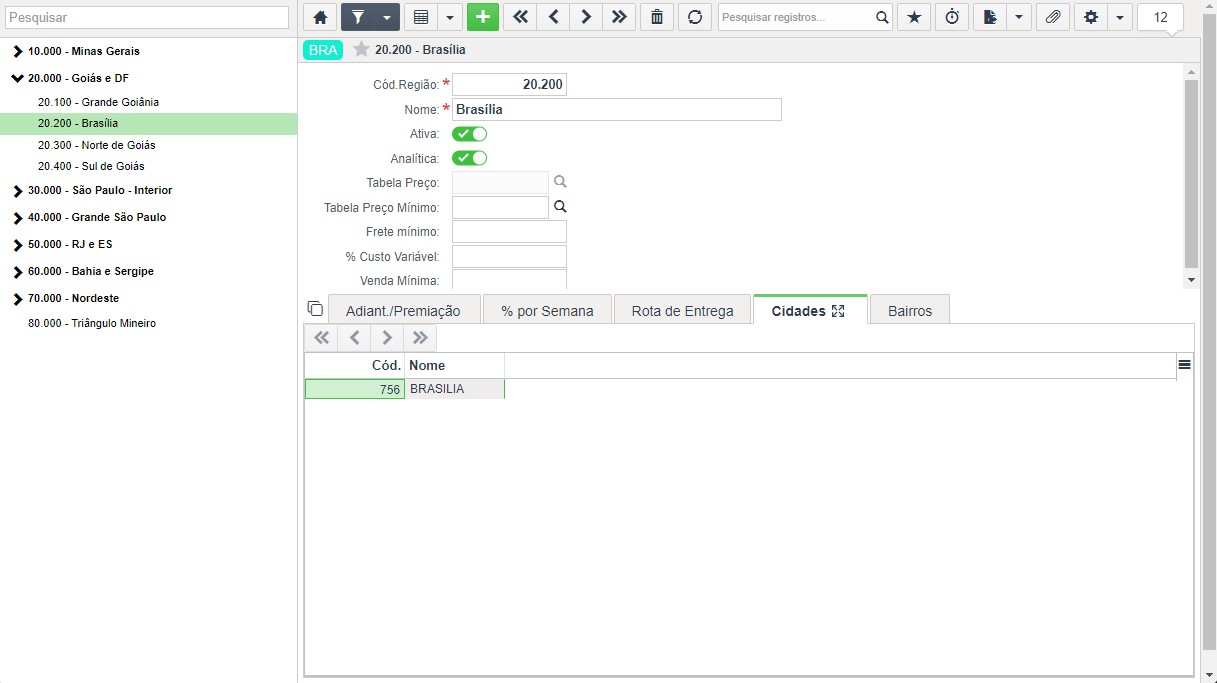Select the BRASILIA cell in Cidades grid

455,389
